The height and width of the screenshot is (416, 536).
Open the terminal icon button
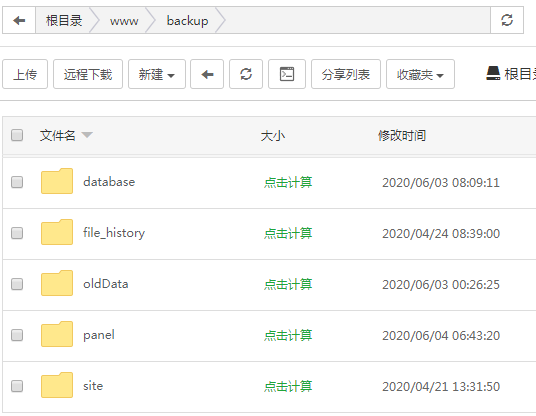[287, 74]
